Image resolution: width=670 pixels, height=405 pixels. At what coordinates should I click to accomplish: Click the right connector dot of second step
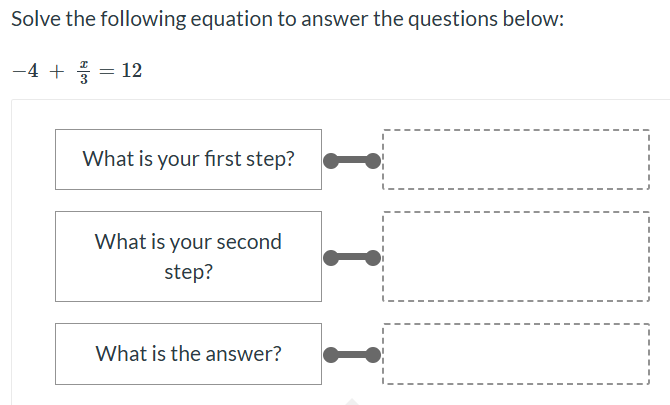coord(374,257)
